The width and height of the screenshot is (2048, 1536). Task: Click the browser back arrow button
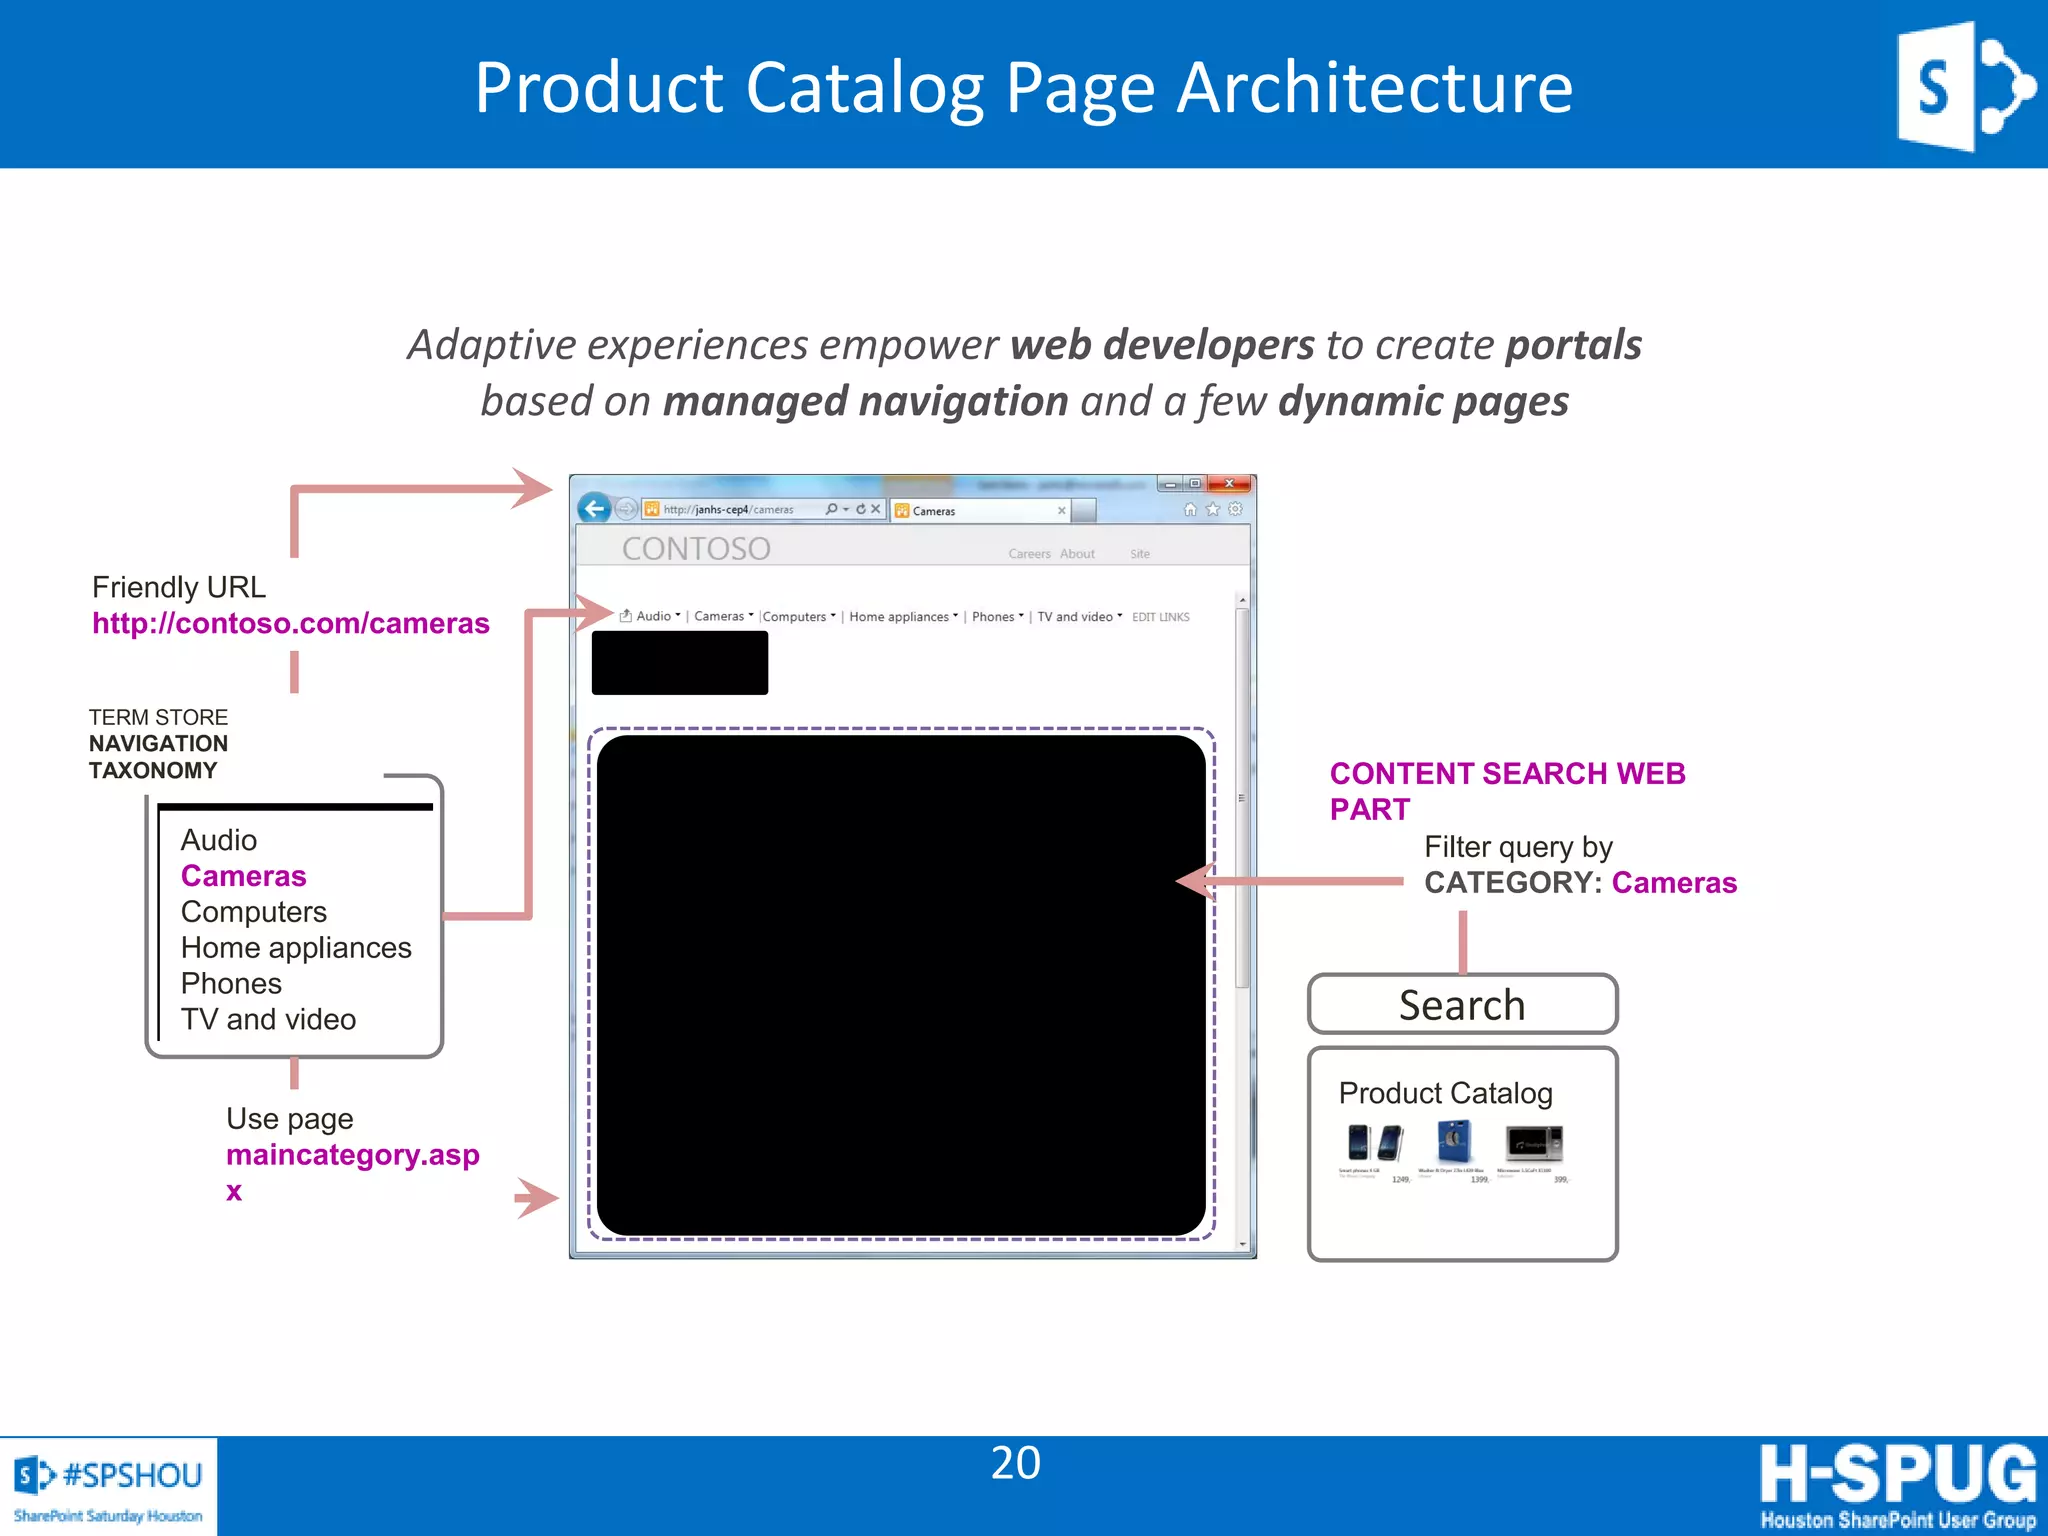point(594,509)
